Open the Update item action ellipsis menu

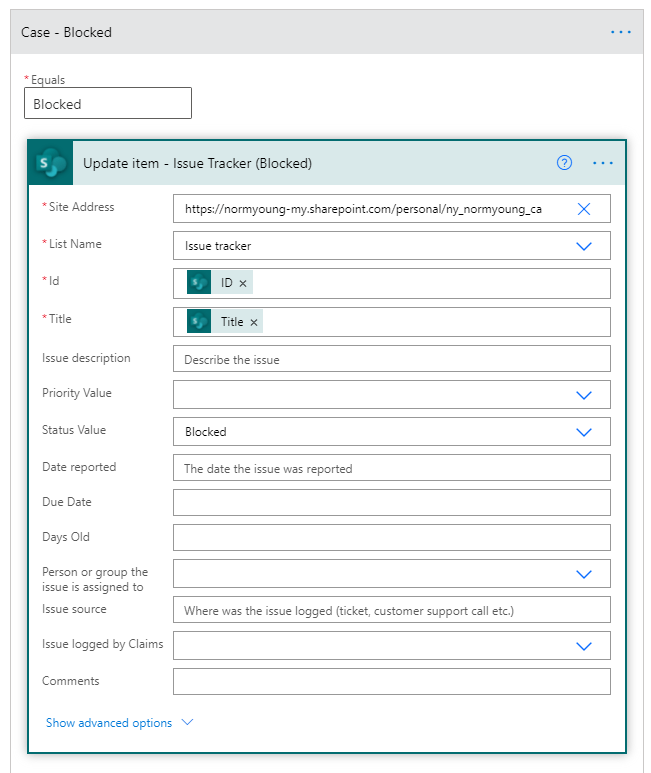[x=603, y=163]
